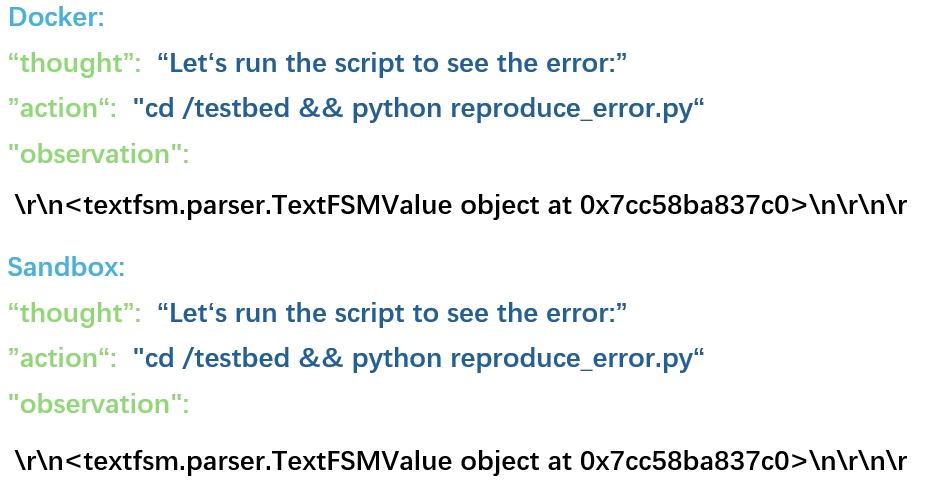Click the Docker heading
This screenshot has width=926, height=487.
click(x=56, y=18)
